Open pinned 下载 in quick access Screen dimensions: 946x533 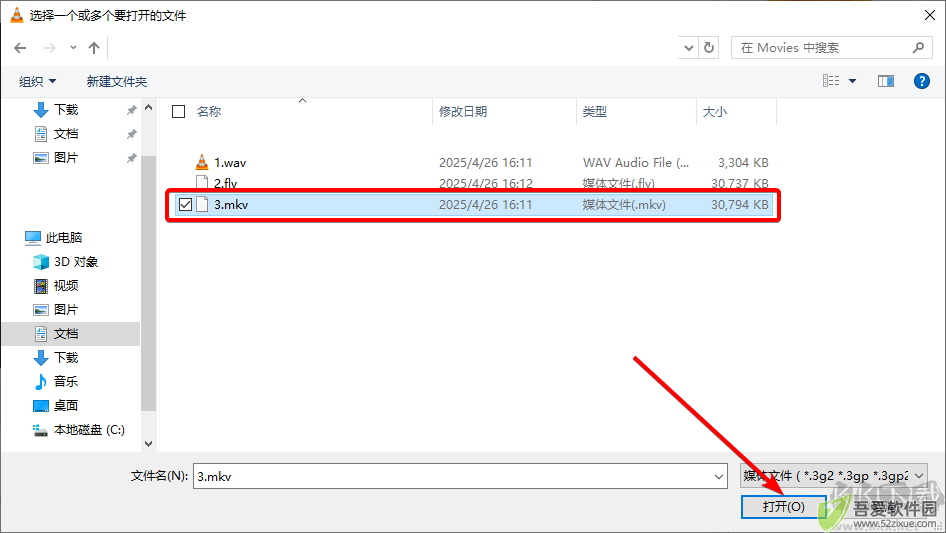[x=66, y=109]
